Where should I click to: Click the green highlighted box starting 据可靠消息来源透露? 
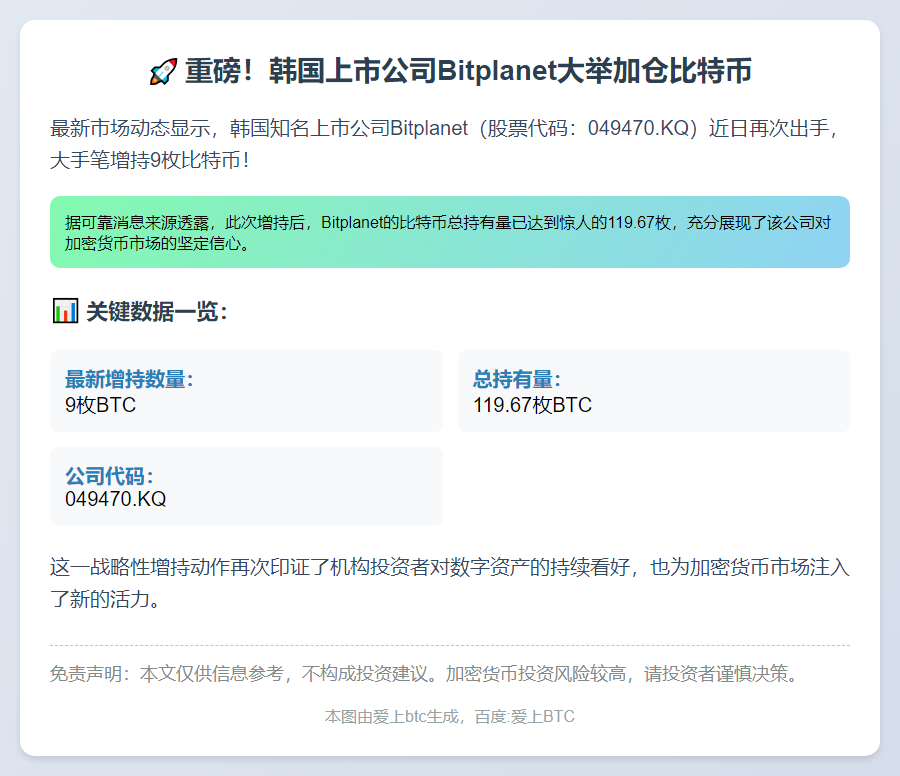point(450,232)
